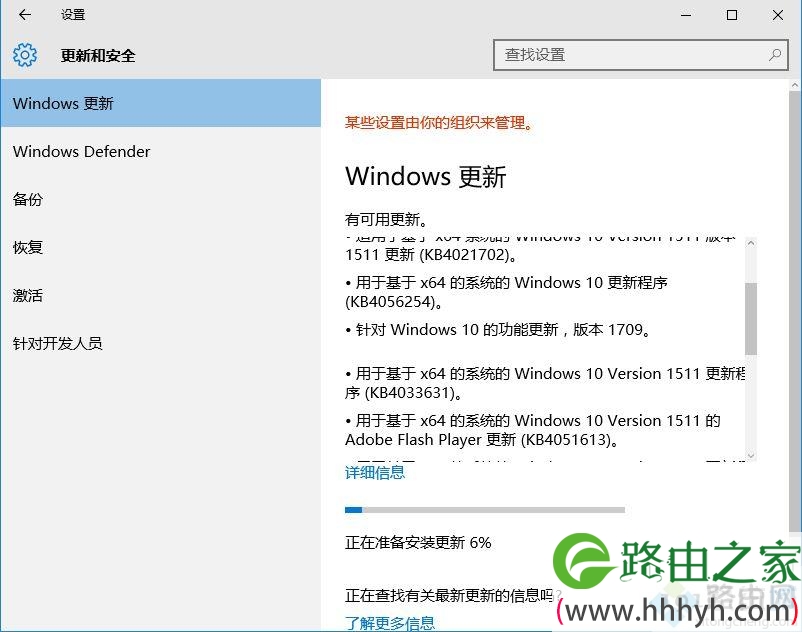Open the 了解更多信息 link
The image size is (802, 632).
tap(390, 623)
